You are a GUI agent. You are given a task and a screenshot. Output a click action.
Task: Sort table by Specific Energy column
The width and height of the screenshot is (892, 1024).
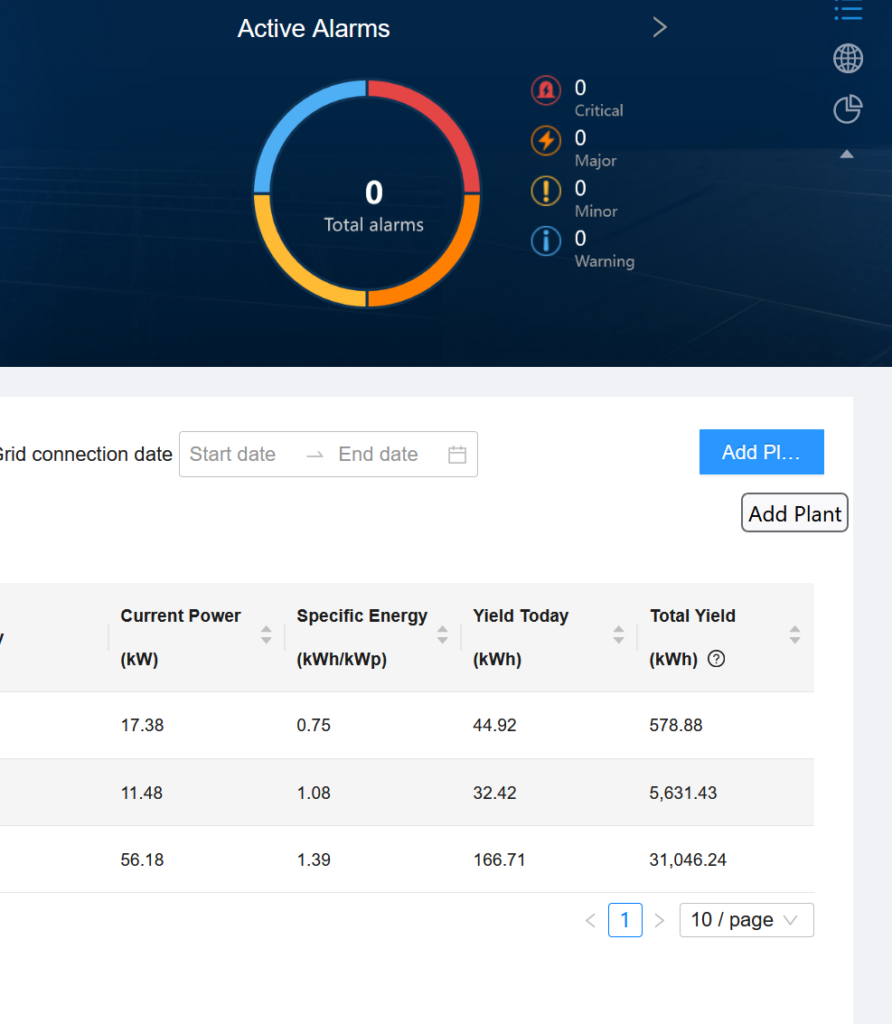click(442, 635)
